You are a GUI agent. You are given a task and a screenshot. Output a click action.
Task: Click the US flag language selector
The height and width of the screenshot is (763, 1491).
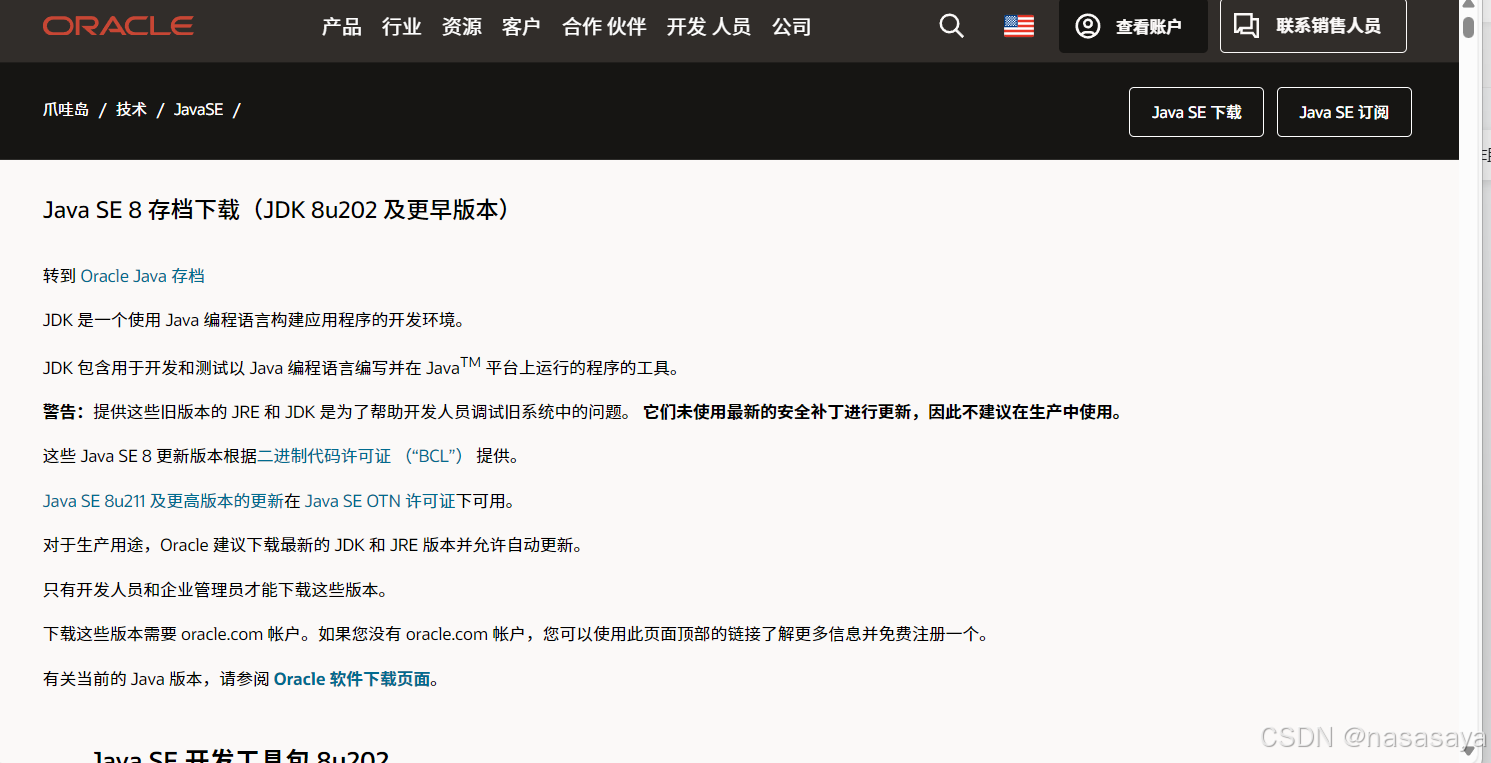click(1018, 26)
